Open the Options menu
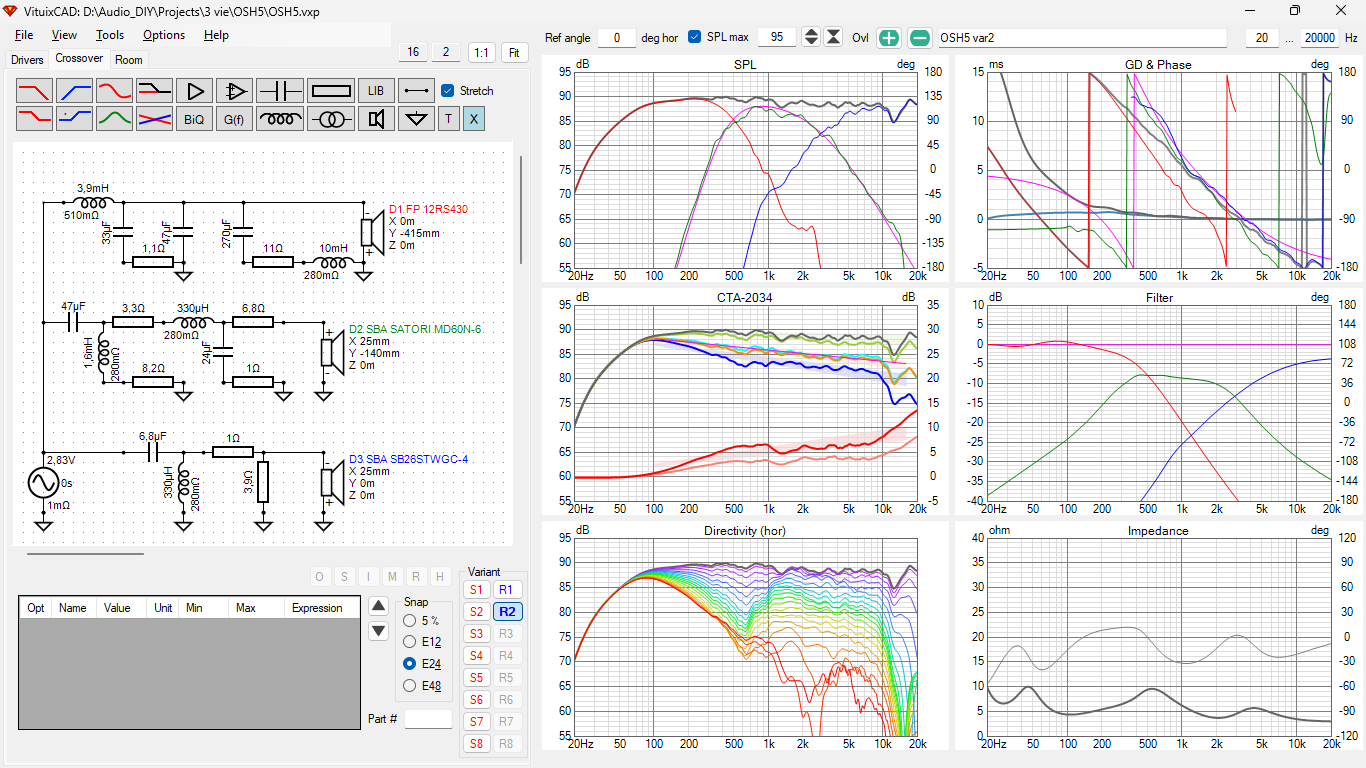The image size is (1366, 768). coord(164,35)
